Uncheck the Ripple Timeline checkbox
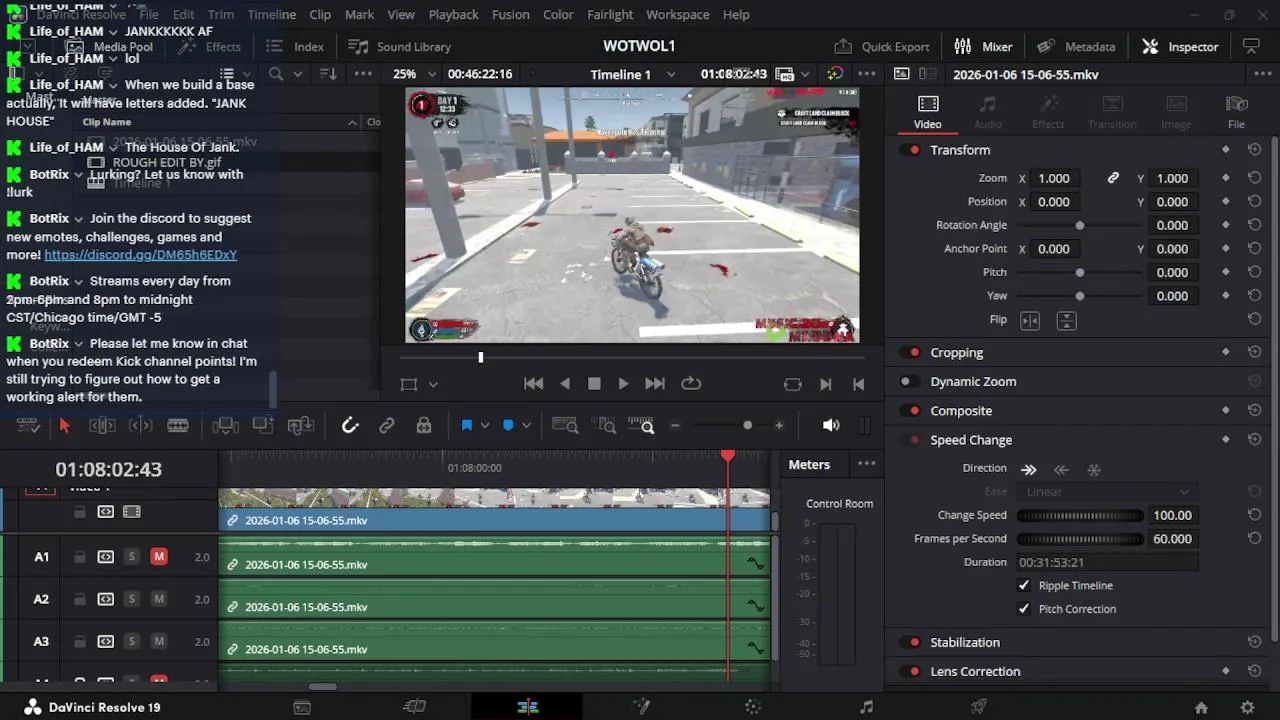Screen dimensions: 1280x720 coord(1024,585)
